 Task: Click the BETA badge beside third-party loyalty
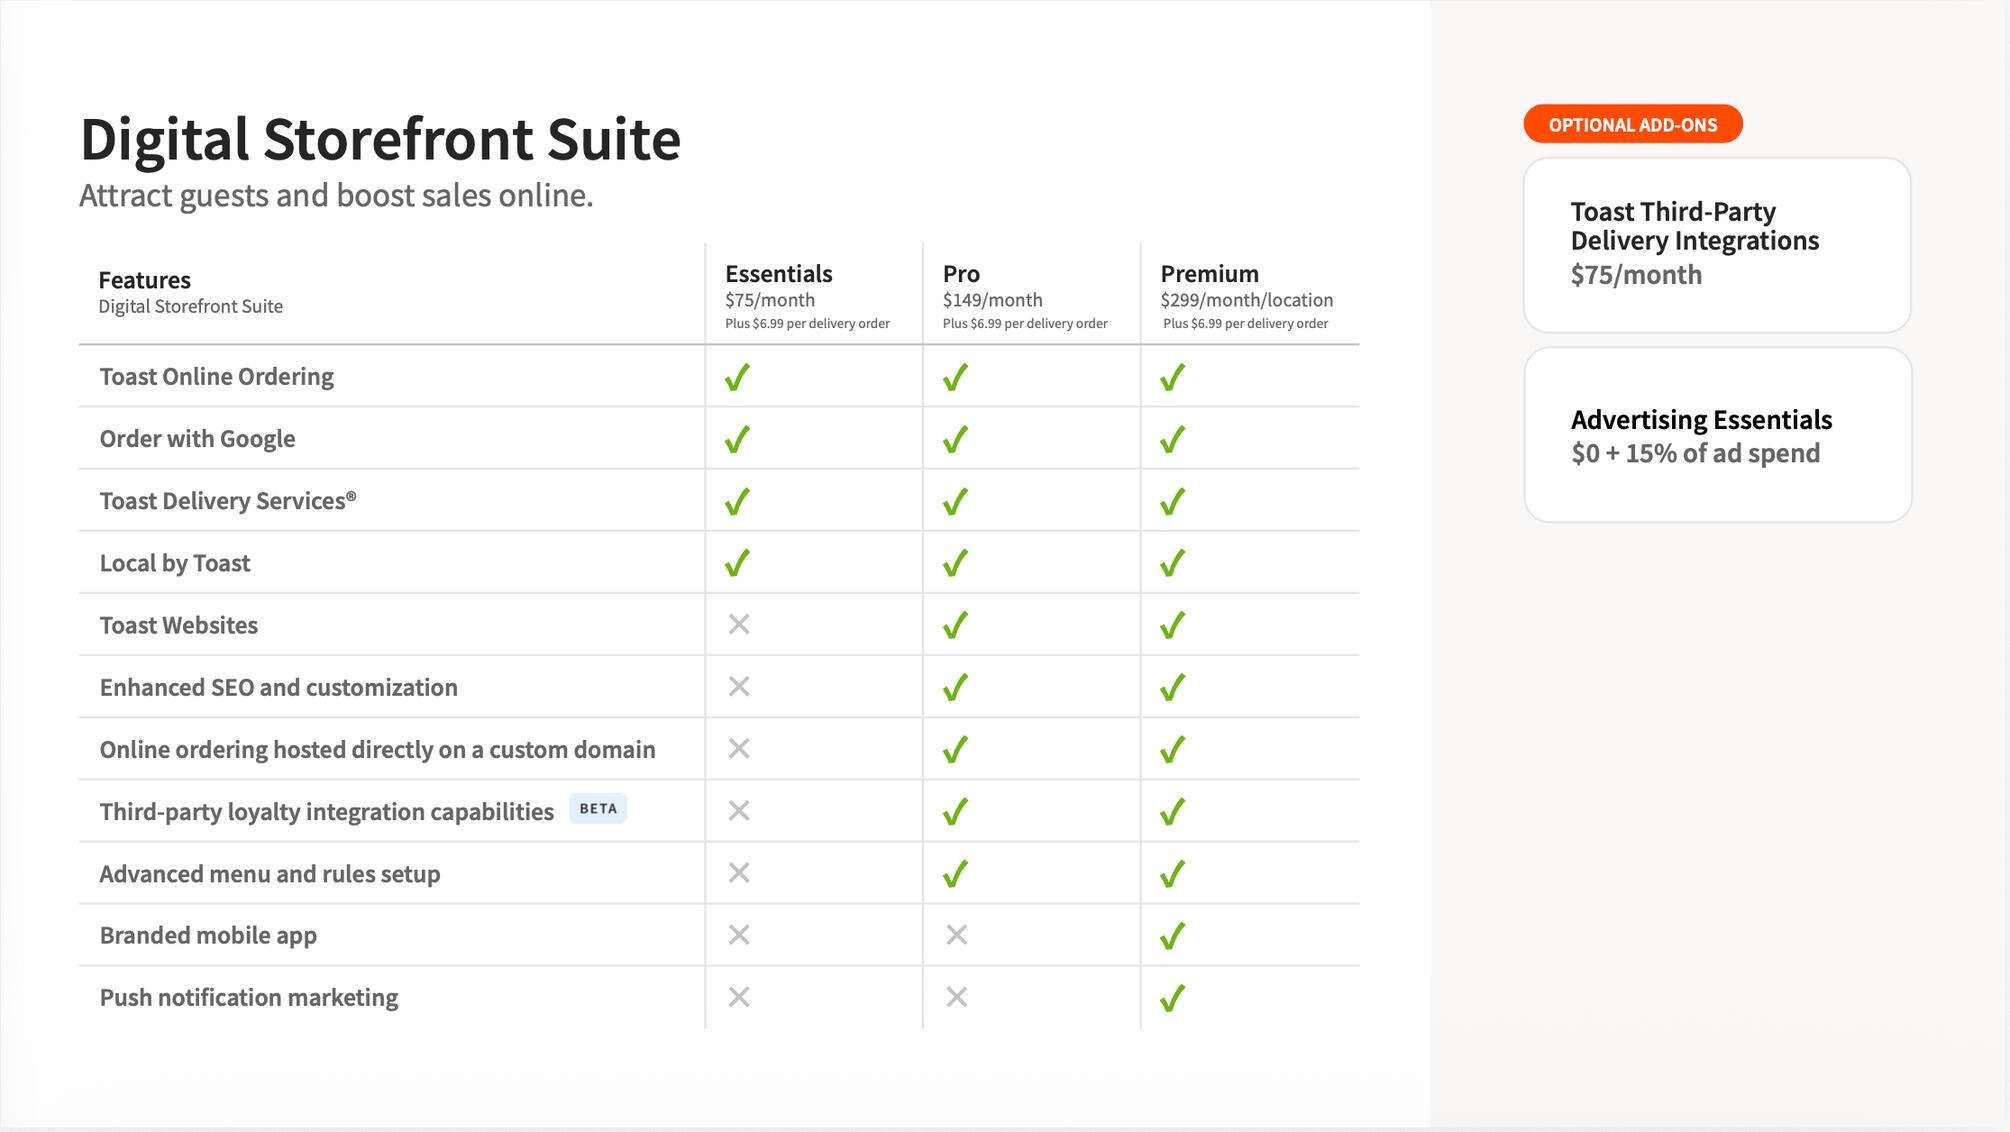click(598, 809)
